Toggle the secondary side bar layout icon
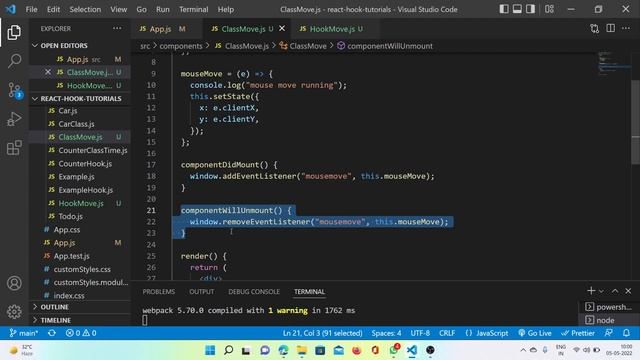640x360 pixels. point(530,9)
